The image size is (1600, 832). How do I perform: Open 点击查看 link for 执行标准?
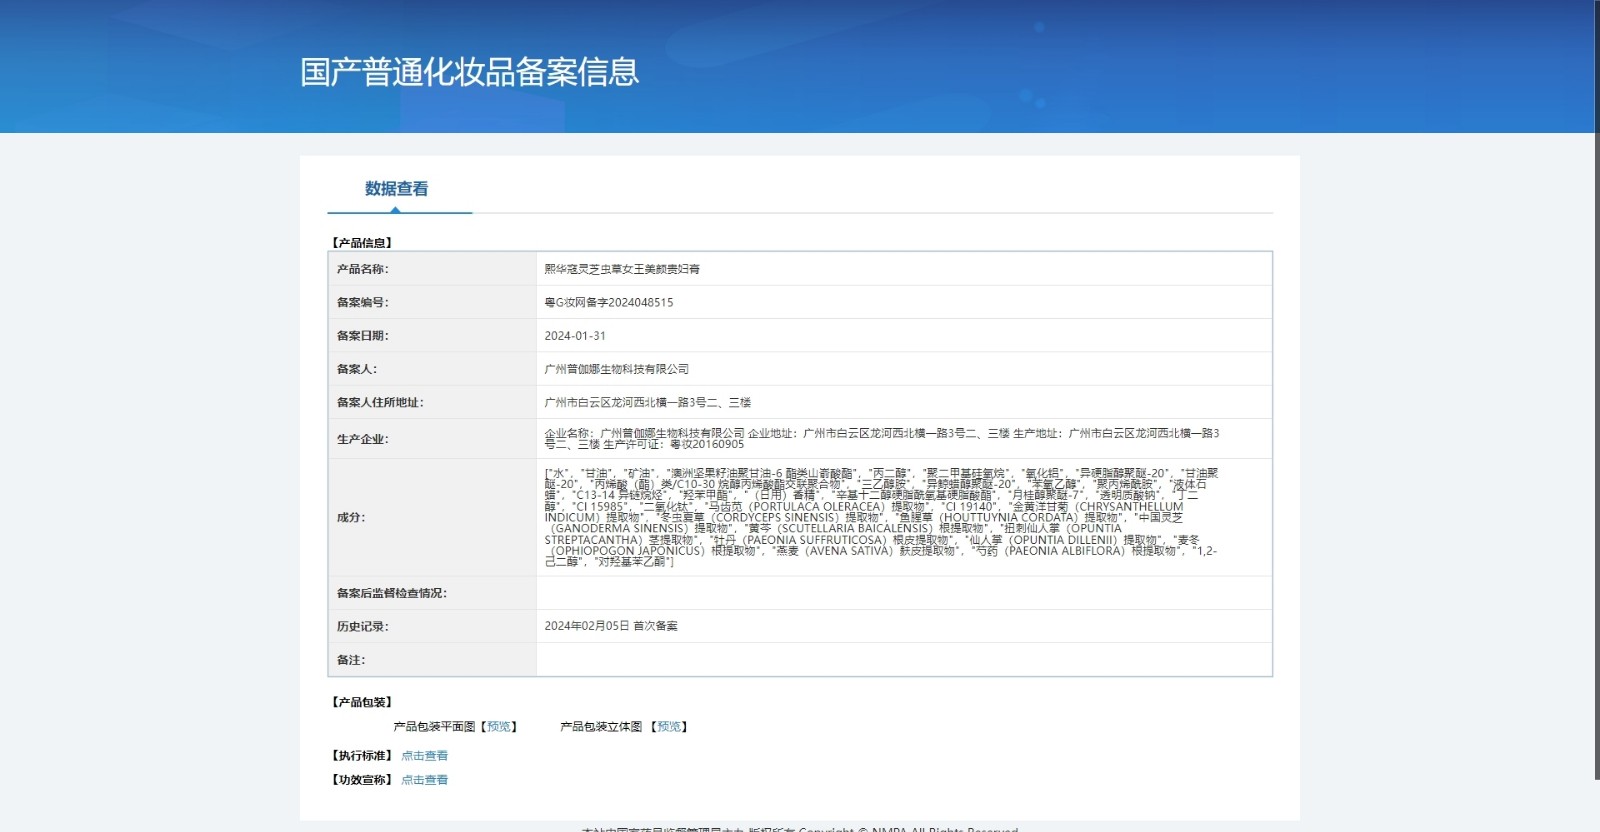pyautogui.click(x=425, y=756)
